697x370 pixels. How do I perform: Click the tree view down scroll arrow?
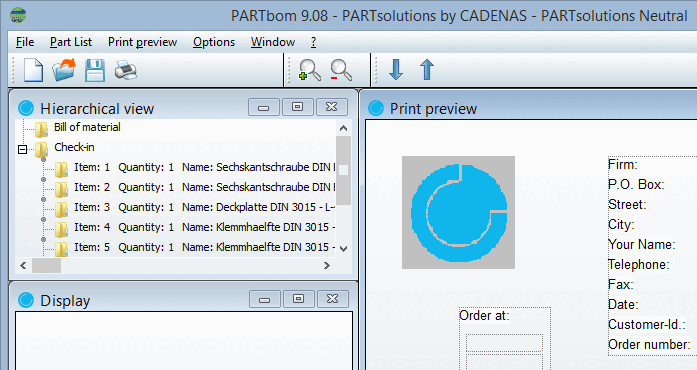coord(343,249)
